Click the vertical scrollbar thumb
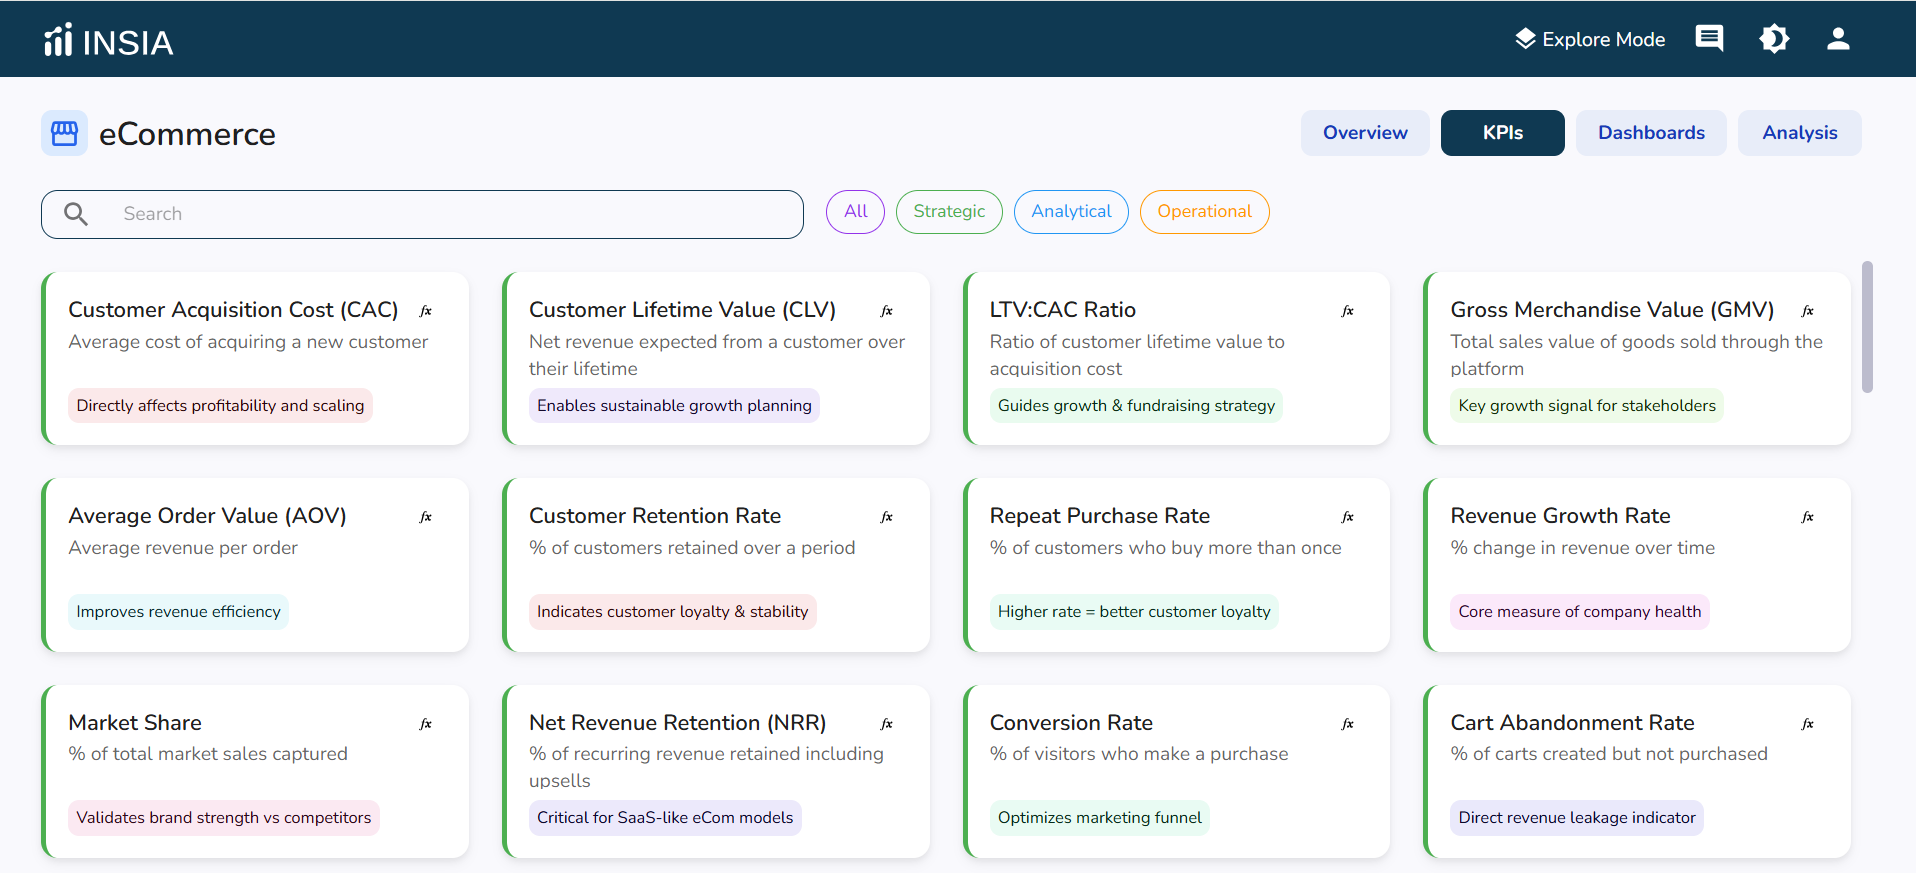Image resolution: width=1916 pixels, height=873 pixels. click(1867, 327)
